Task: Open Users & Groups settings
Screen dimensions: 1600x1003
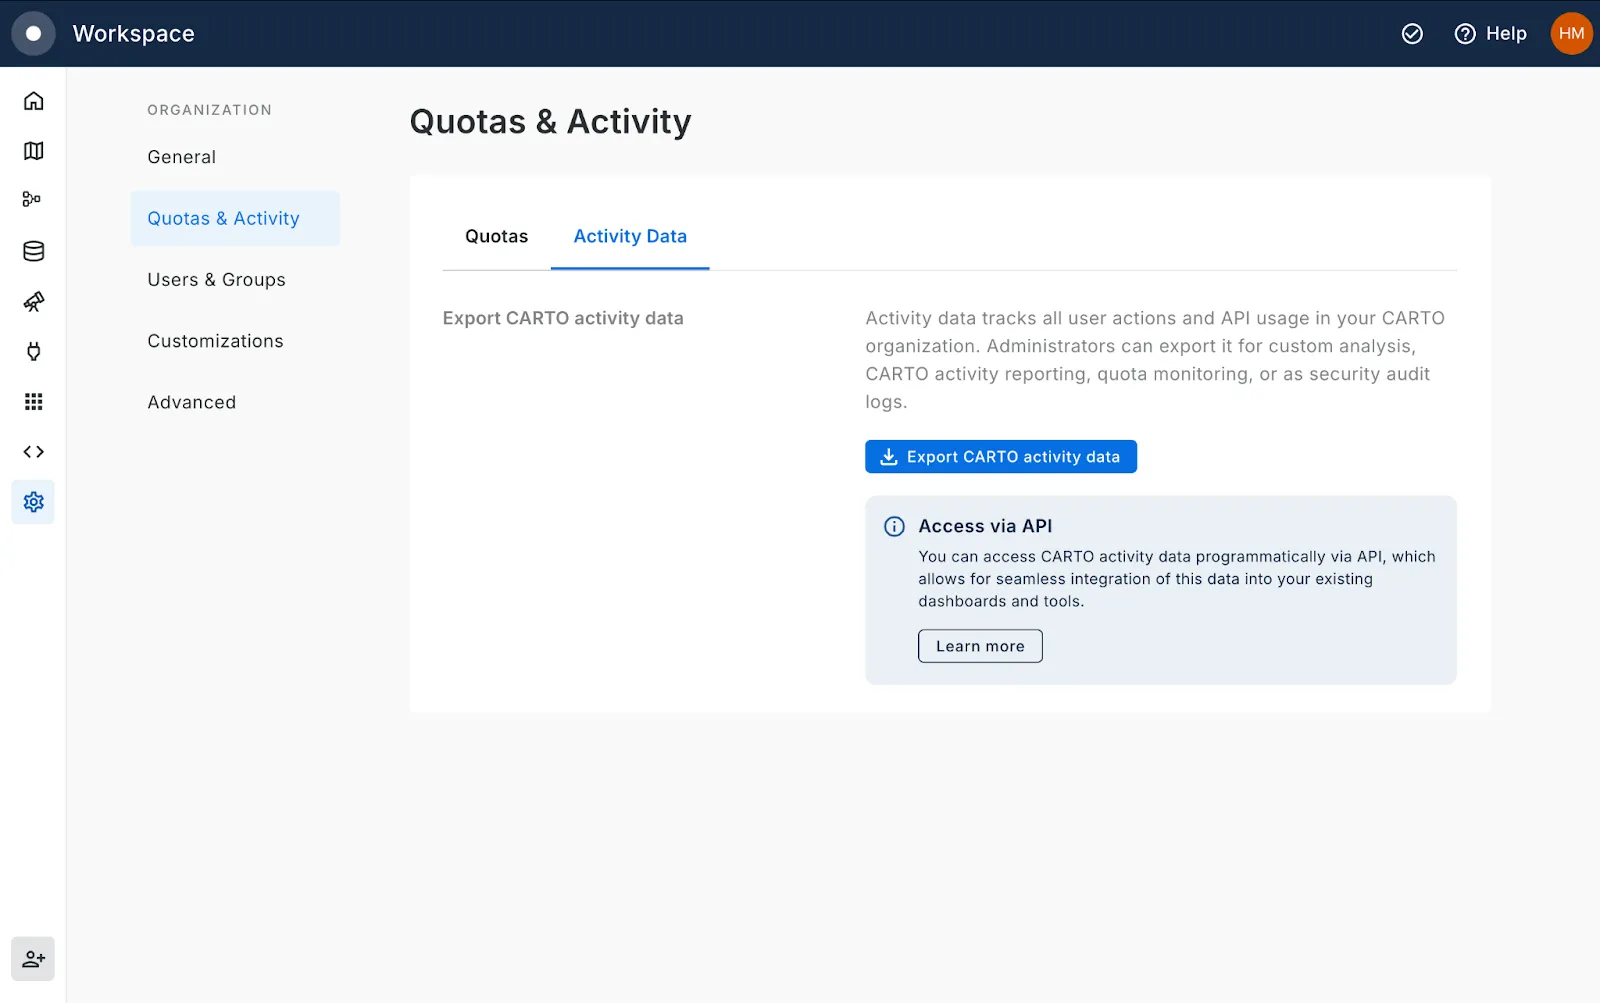Action: click(x=216, y=279)
